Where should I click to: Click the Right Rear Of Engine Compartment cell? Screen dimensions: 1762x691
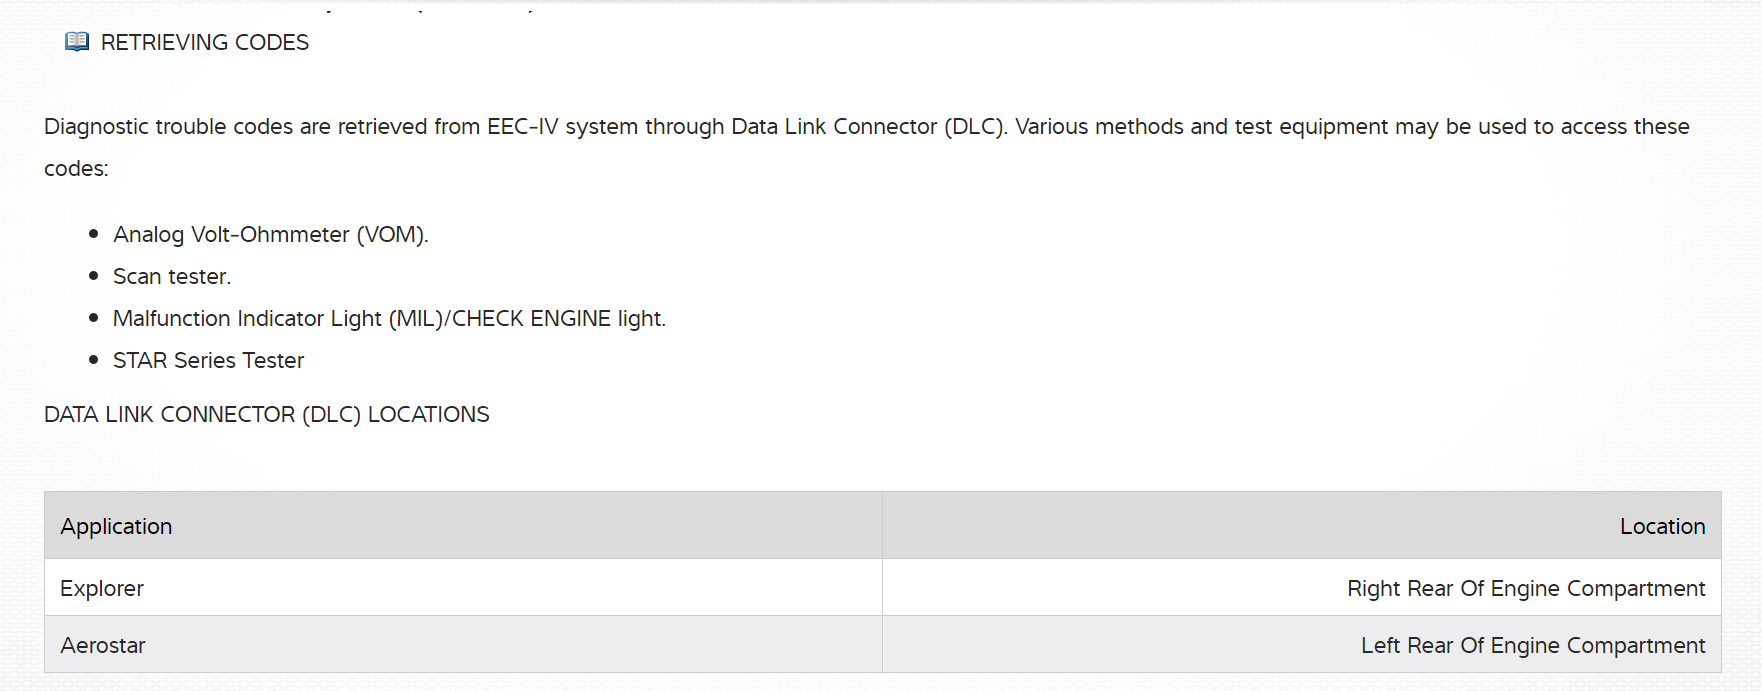(x=1526, y=589)
